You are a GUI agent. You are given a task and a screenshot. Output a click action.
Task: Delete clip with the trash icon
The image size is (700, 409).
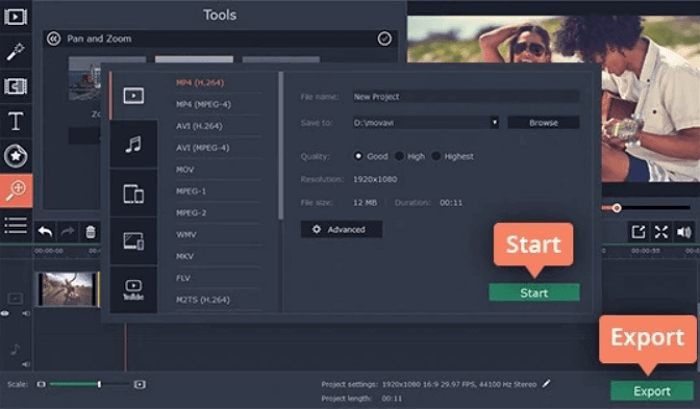click(91, 231)
